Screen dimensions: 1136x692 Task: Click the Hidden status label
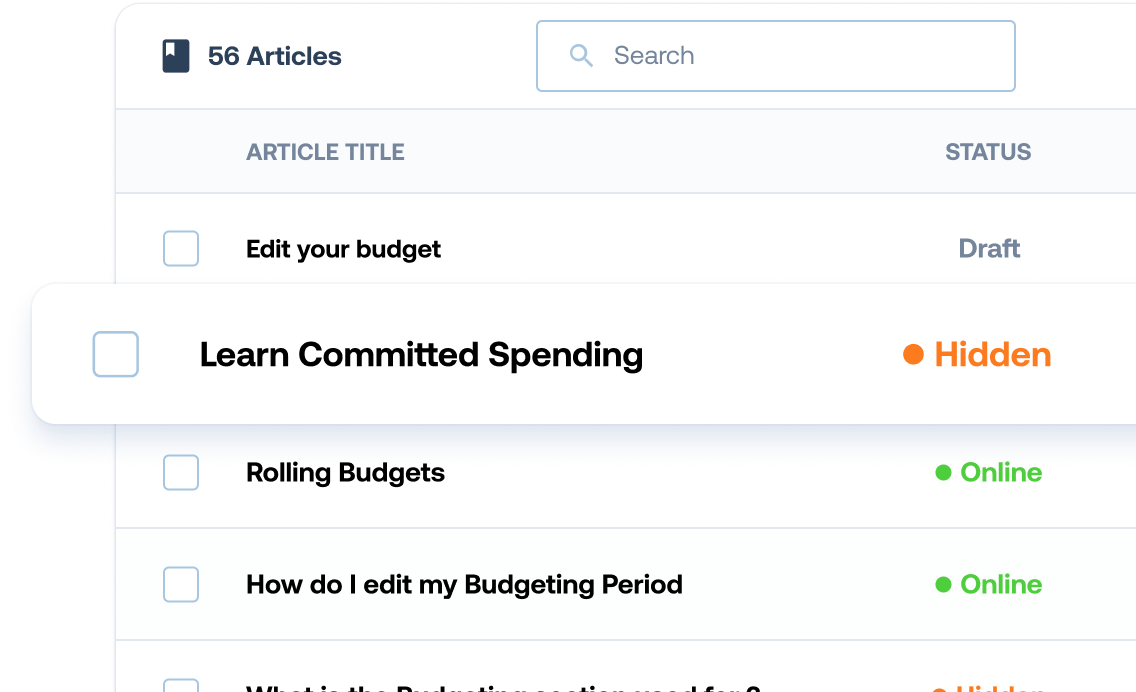(x=992, y=355)
